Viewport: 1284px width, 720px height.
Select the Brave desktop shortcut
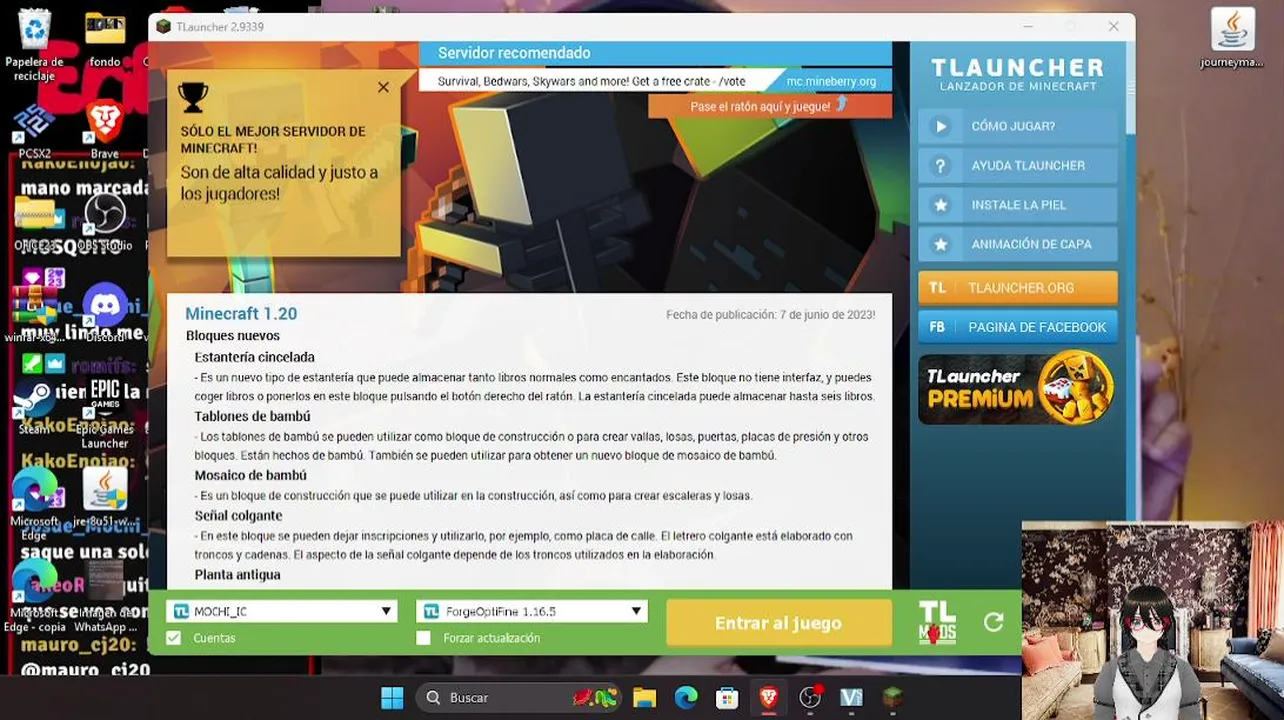[x=105, y=130]
